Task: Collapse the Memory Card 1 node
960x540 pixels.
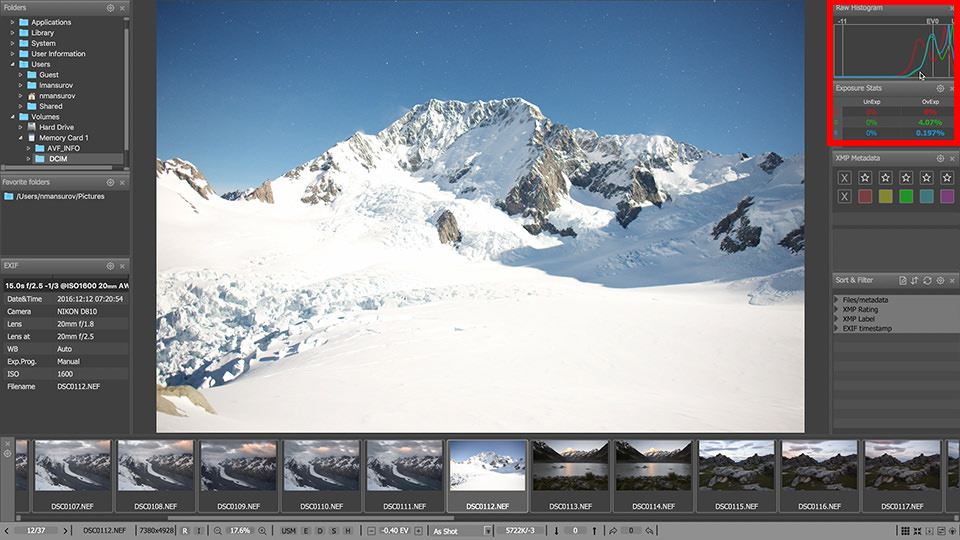Action: pyautogui.click(x=20, y=138)
